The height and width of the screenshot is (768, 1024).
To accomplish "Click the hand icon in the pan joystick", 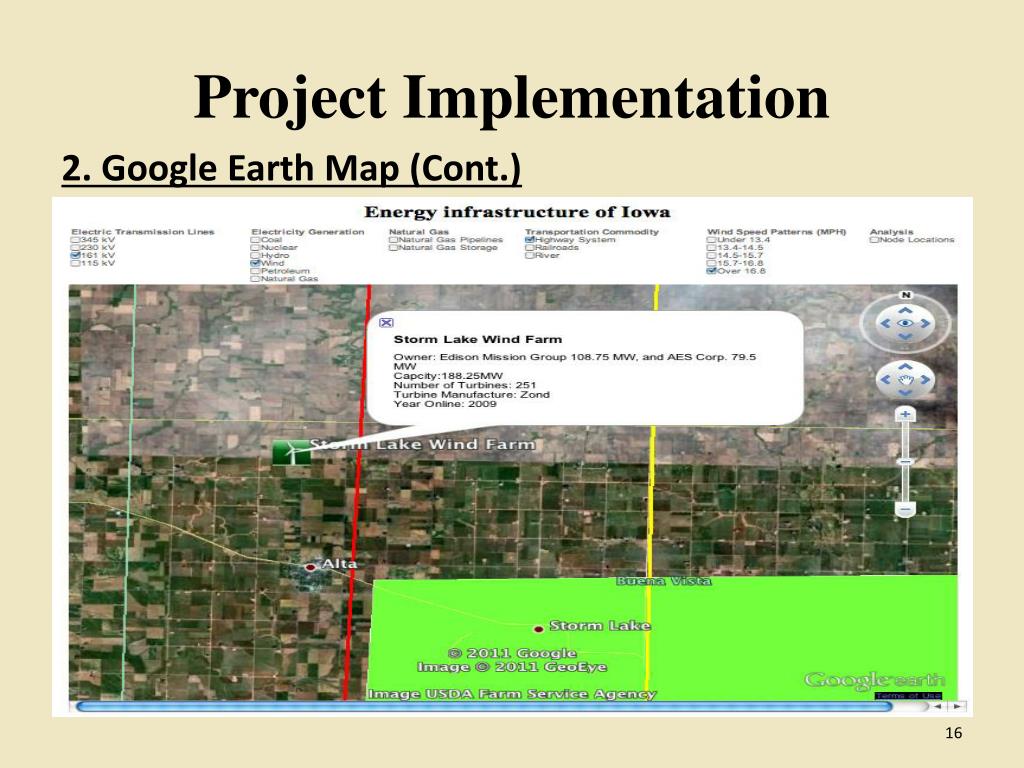I will pyautogui.click(x=905, y=379).
